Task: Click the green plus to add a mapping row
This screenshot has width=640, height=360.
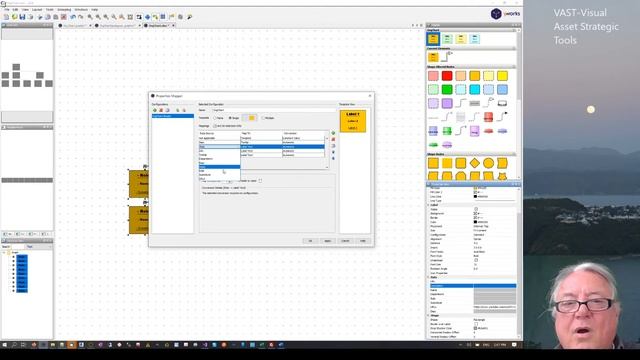Action: (x=333, y=133)
